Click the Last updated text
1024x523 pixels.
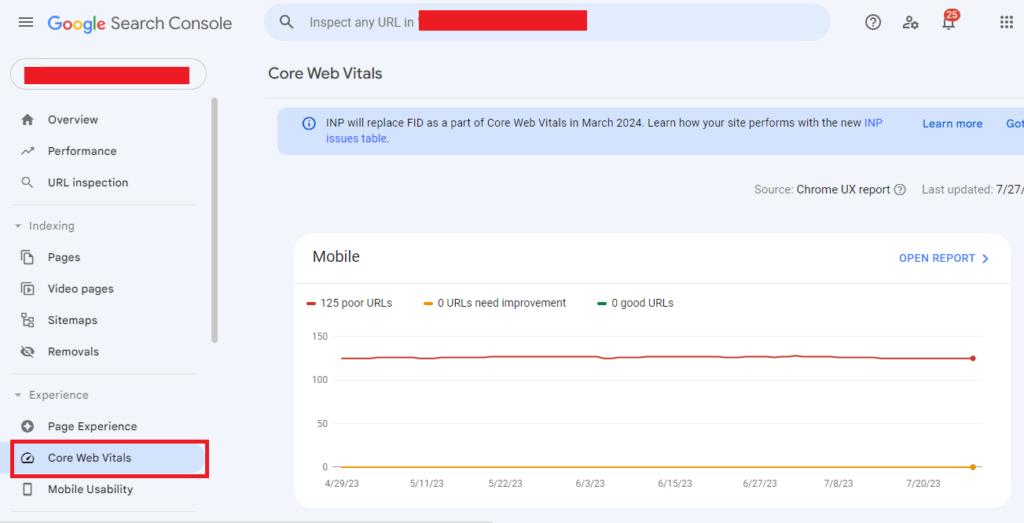(x=972, y=189)
